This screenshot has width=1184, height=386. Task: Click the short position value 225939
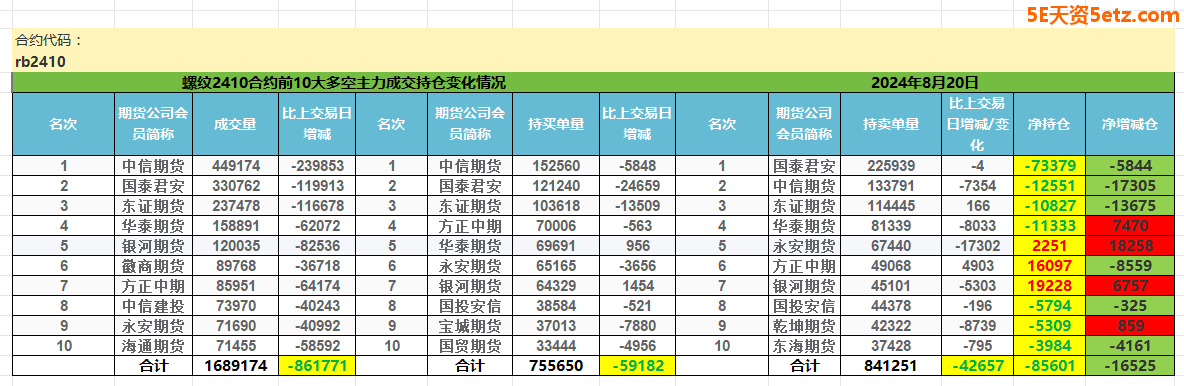tap(891, 165)
